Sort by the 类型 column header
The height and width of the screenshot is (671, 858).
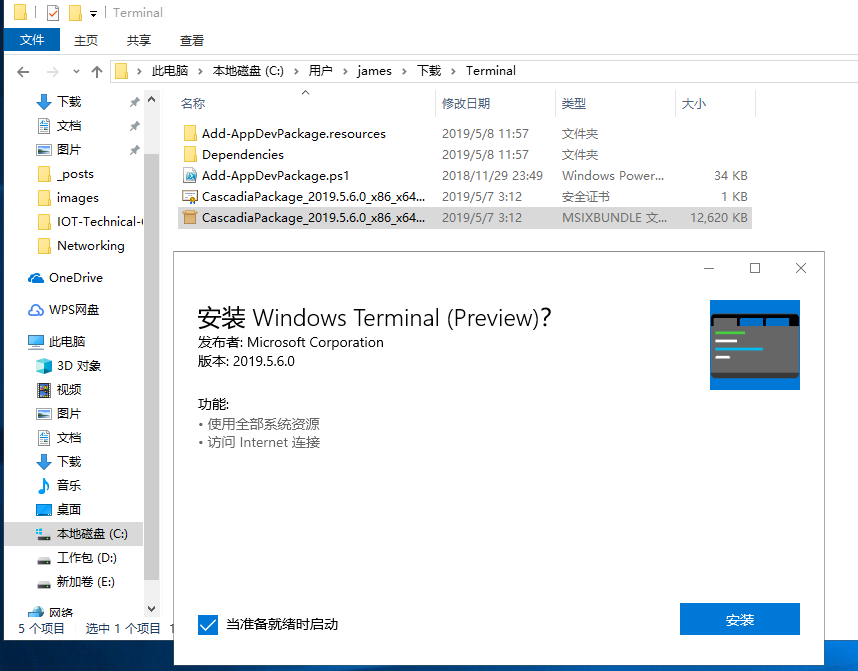(573, 103)
